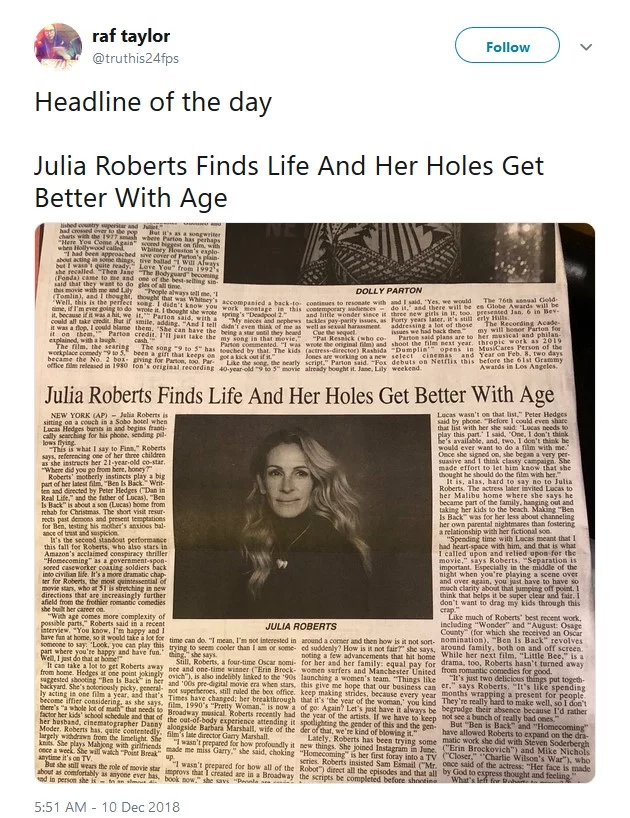Open the tweet timestamp 10 Dec 2018
Image resolution: width=630 pixels, height=818 pixels.
click(140, 807)
